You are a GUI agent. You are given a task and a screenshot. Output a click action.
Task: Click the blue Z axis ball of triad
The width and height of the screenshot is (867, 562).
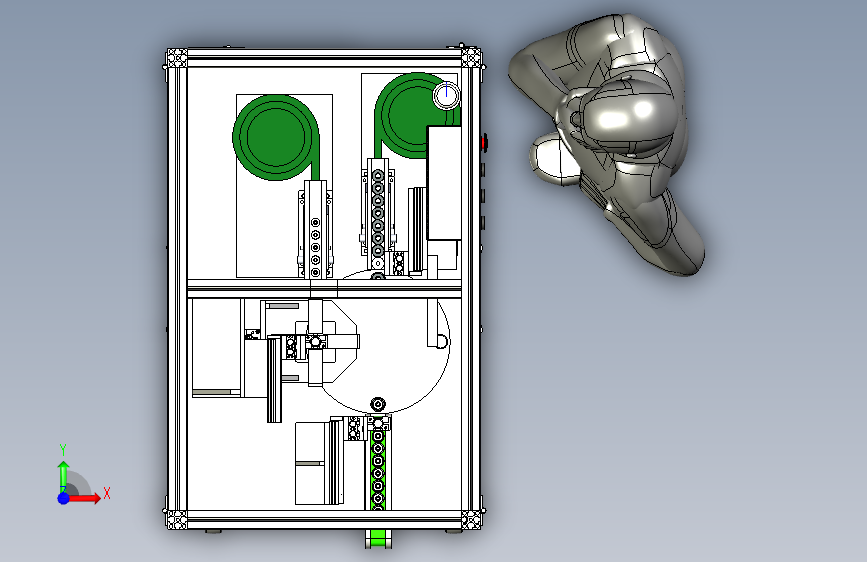(64, 498)
